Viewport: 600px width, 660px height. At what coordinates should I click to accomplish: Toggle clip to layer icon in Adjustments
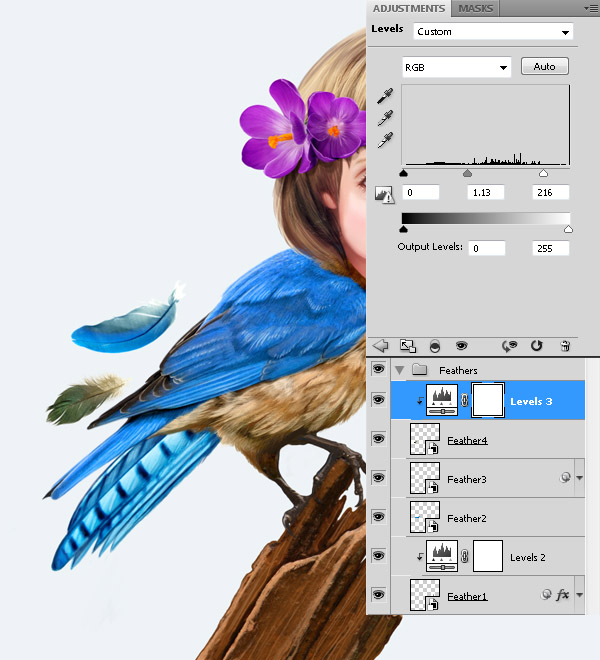(435, 346)
